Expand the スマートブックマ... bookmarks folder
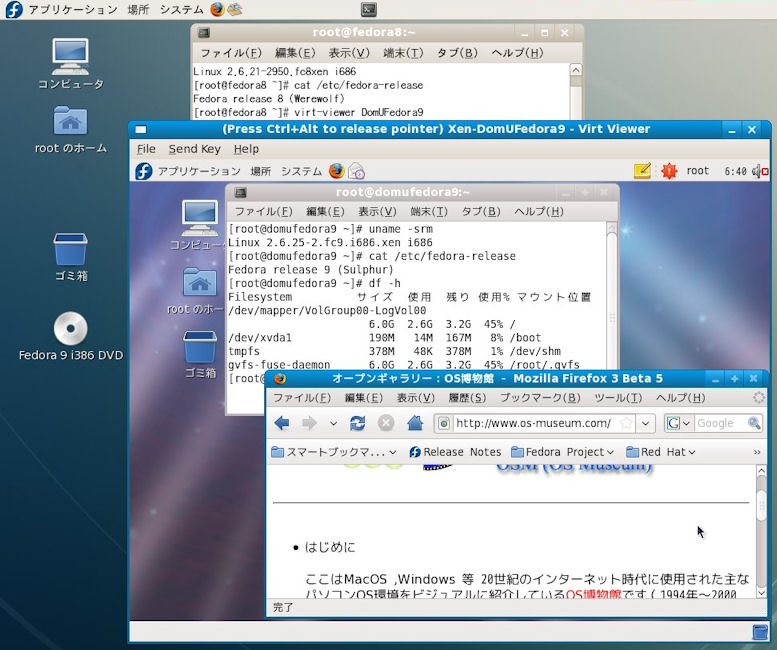The image size is (777, 650). pos(334,452)
